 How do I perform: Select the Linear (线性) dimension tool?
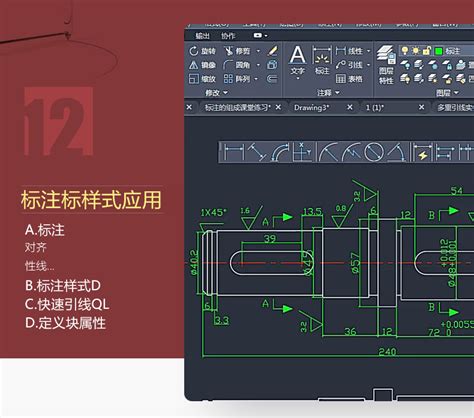tap(349, 51)
